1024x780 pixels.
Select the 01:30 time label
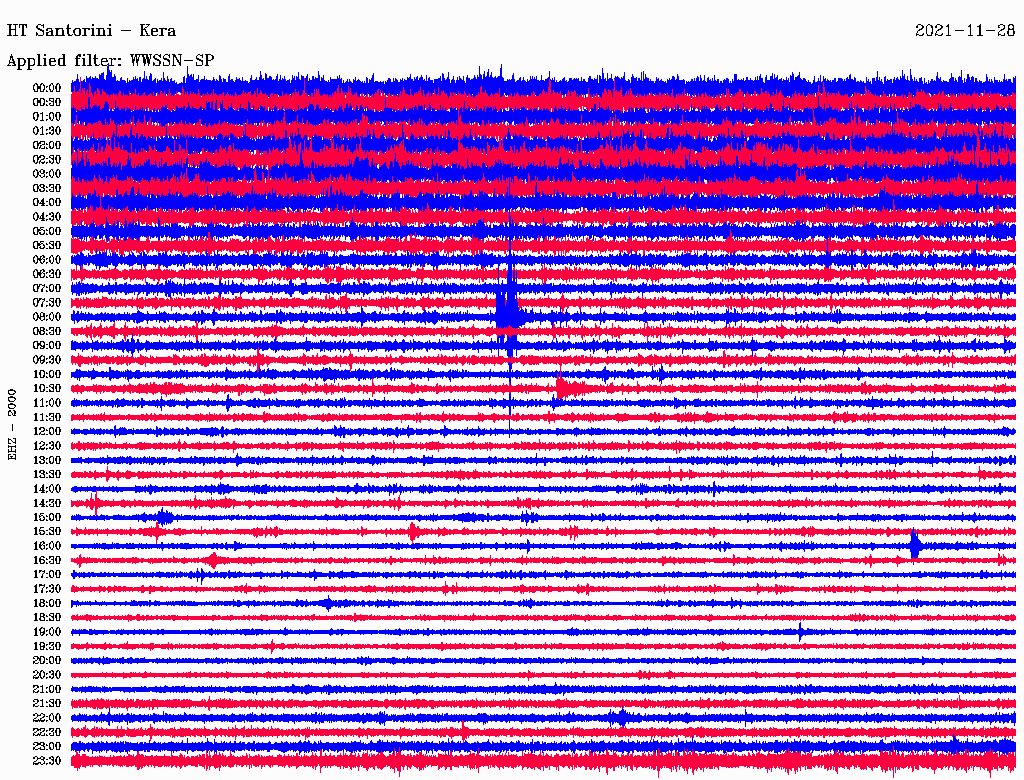pyautogui.click(x=47, y=131)
